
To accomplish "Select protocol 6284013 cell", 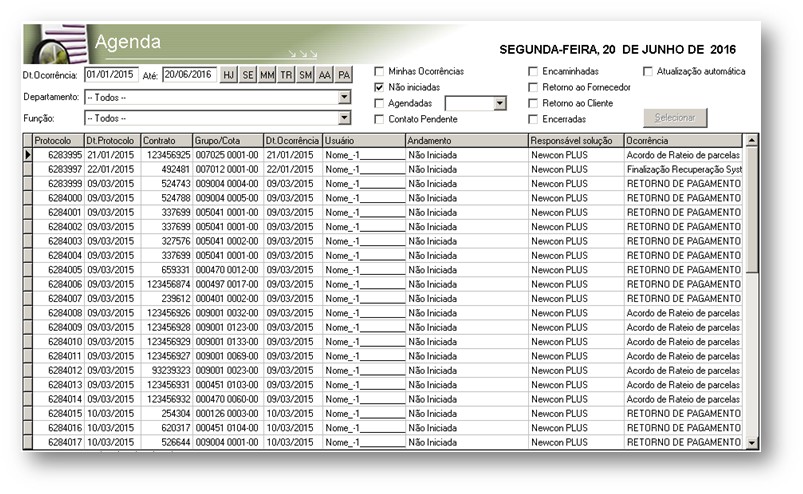I will click(59, 384).
